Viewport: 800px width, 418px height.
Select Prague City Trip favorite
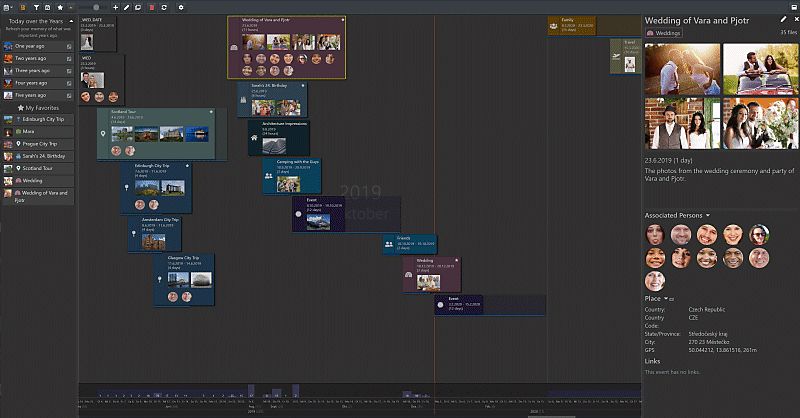pyautogui.click(x=38, y=144)
